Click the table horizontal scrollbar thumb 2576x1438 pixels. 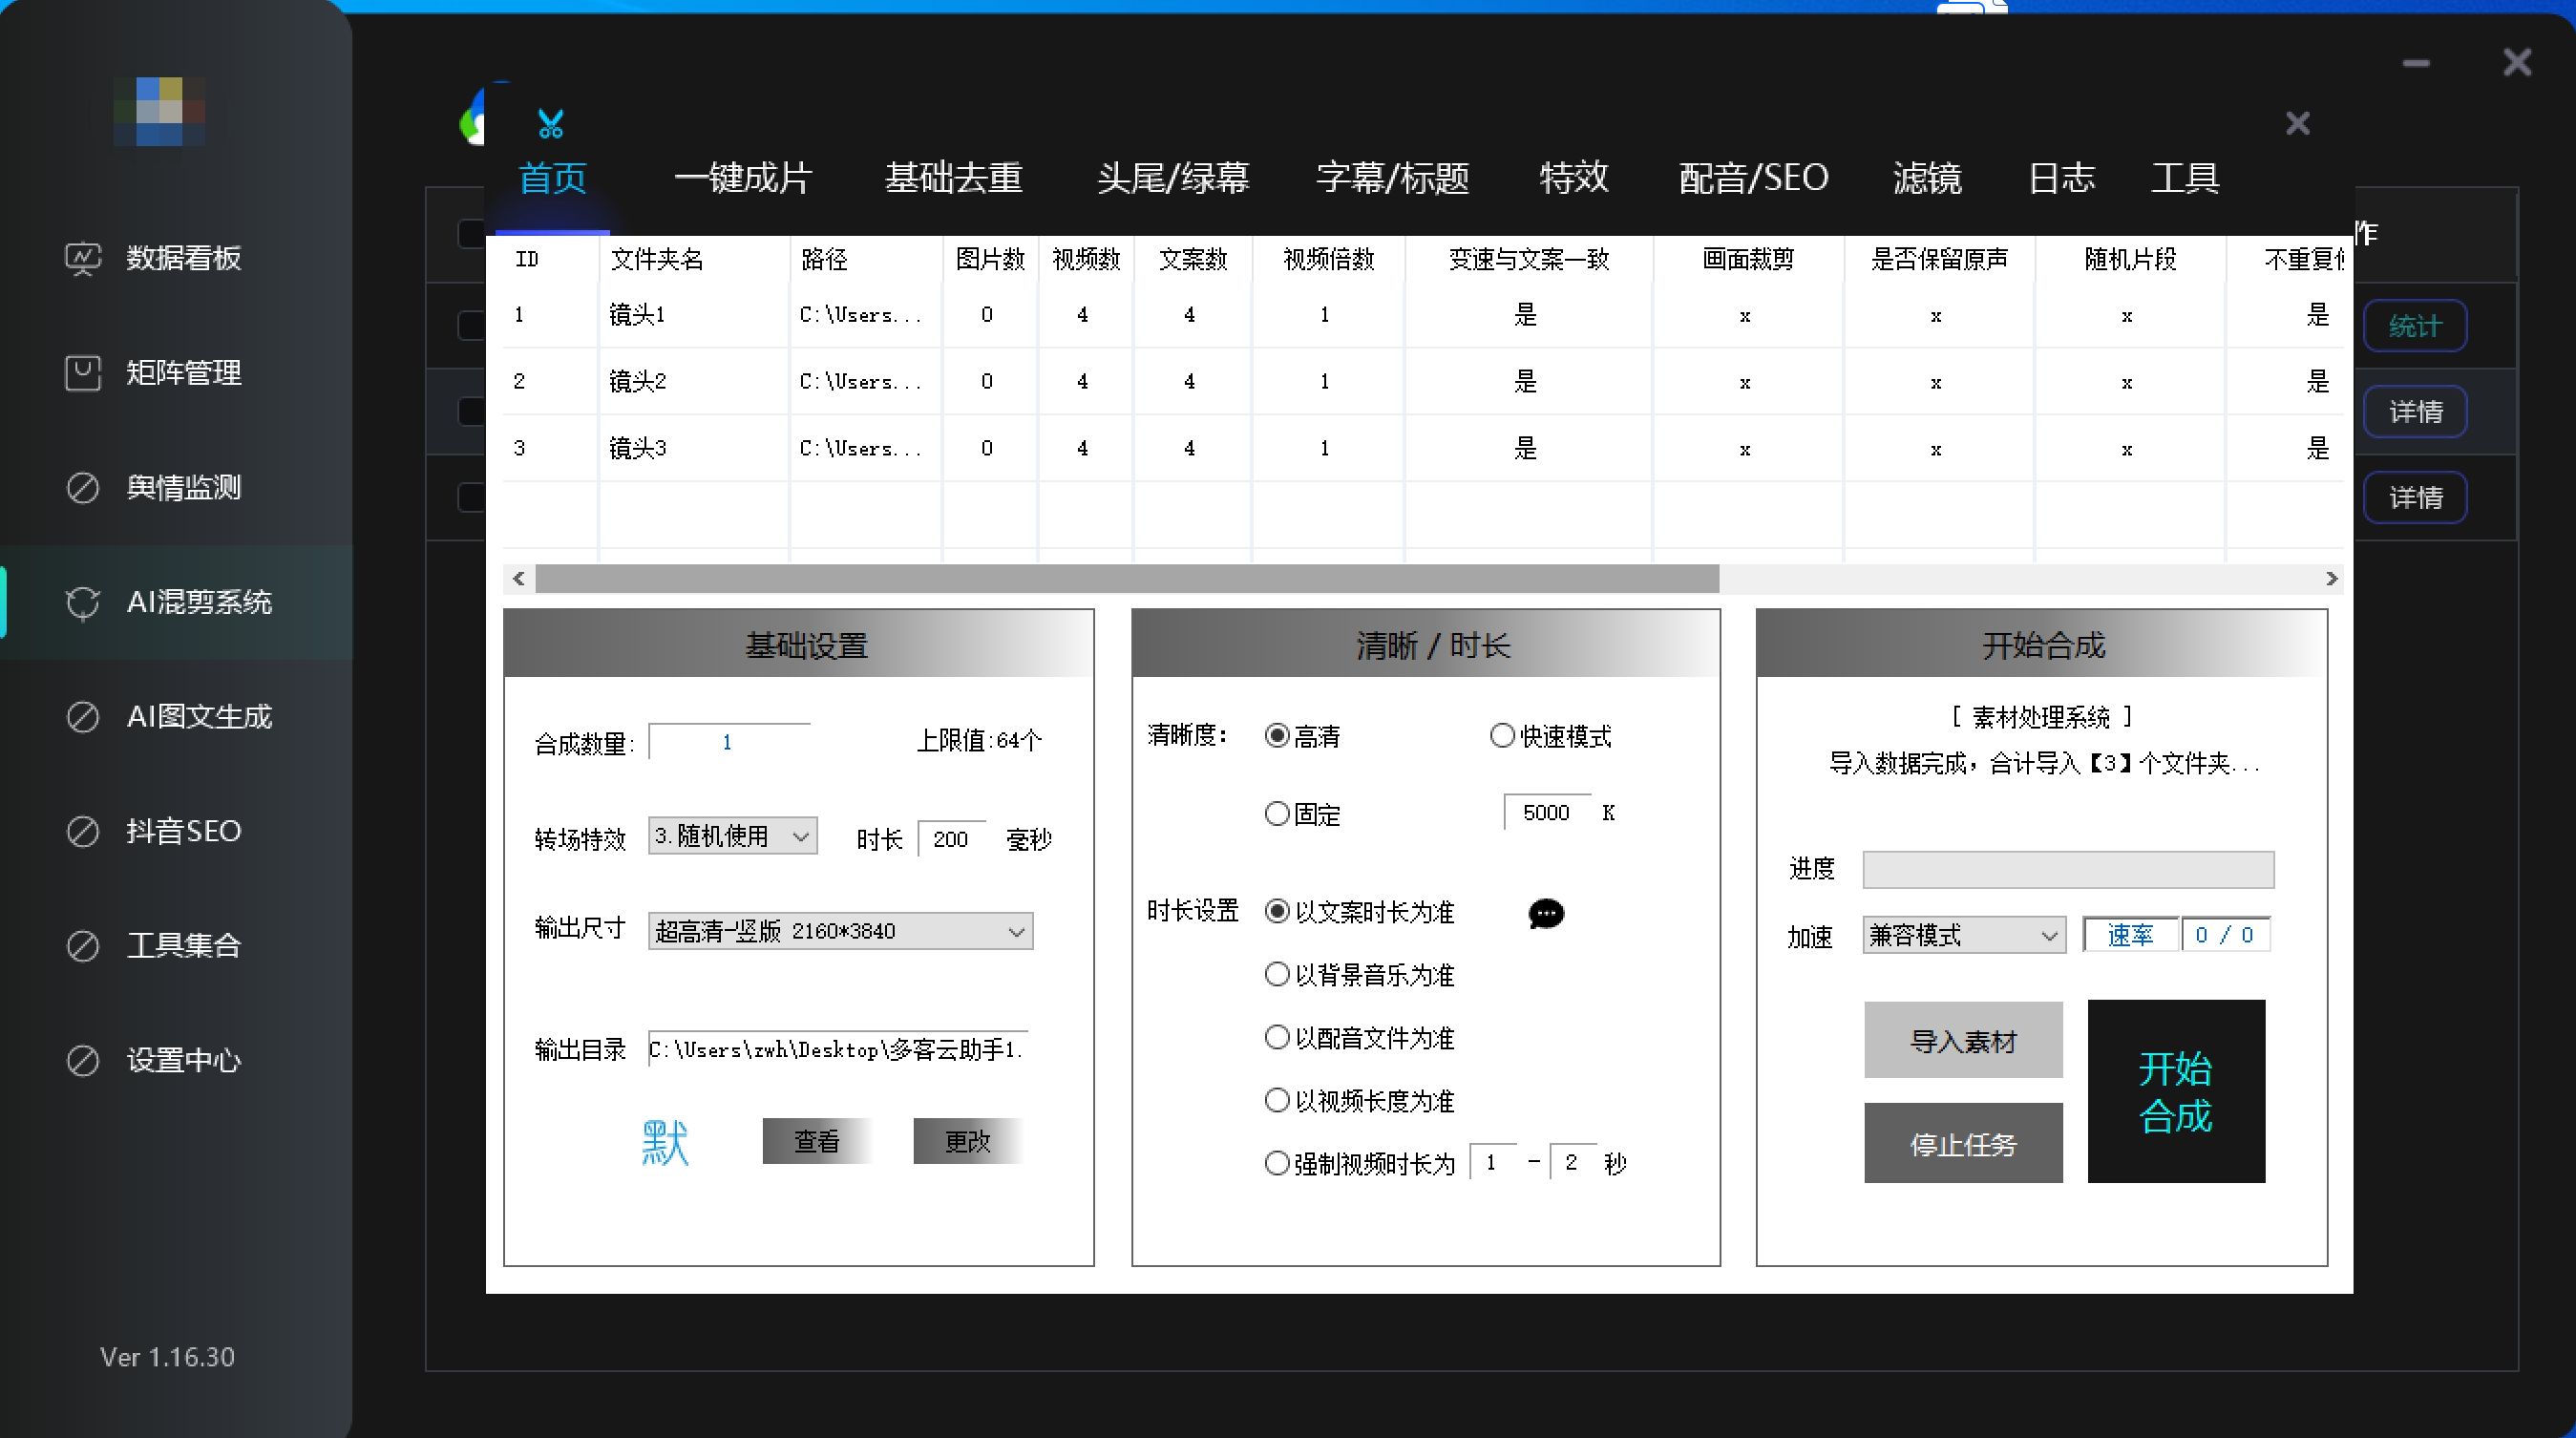click(x=1127, y=579)
